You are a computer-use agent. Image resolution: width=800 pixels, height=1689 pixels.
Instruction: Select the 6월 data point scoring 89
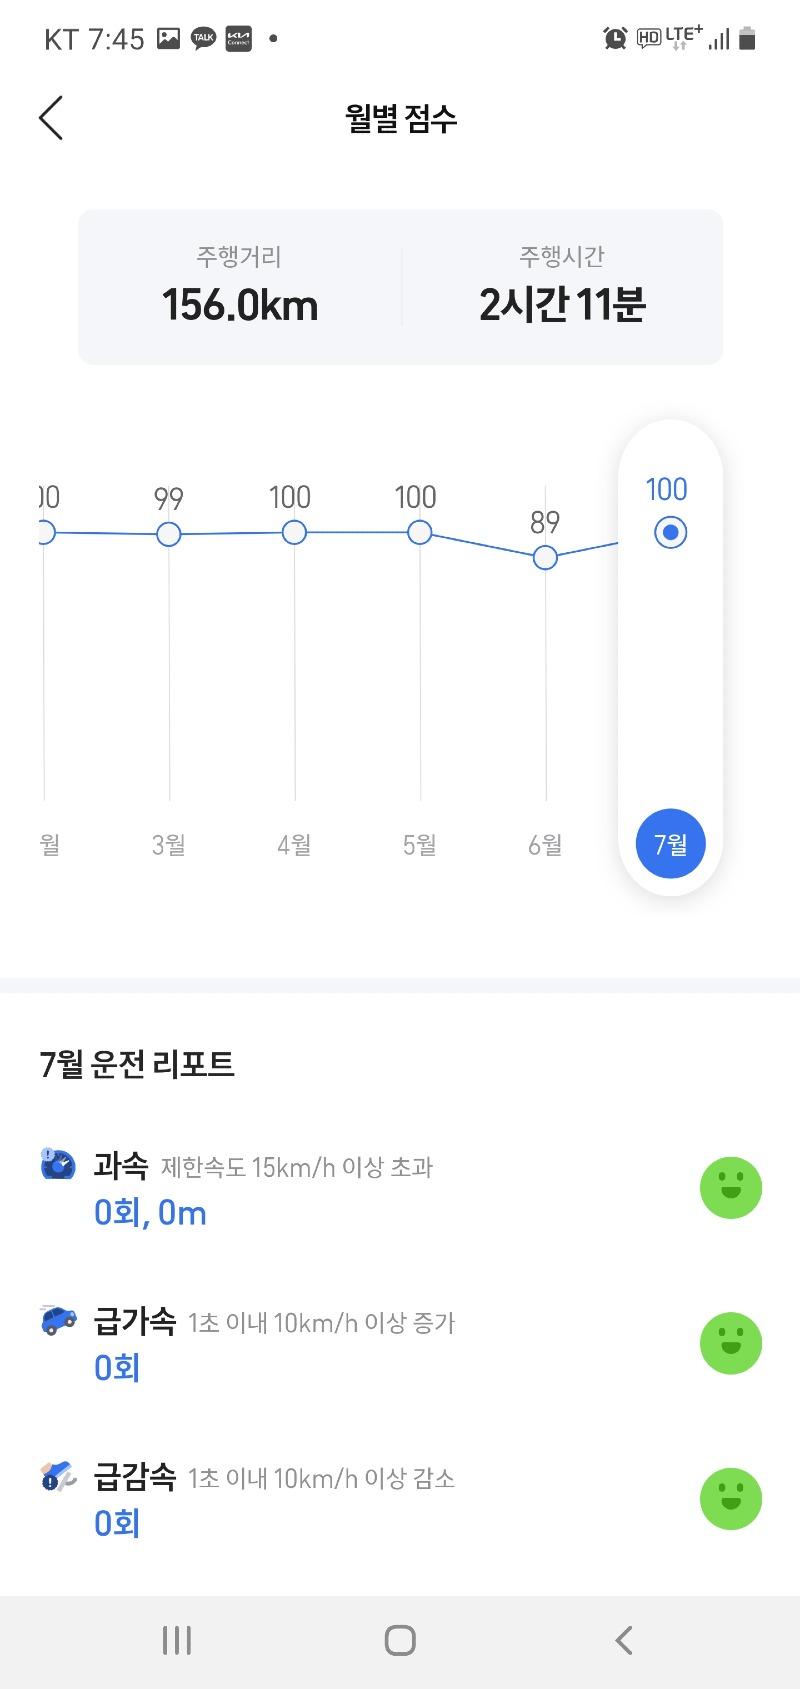545,557
